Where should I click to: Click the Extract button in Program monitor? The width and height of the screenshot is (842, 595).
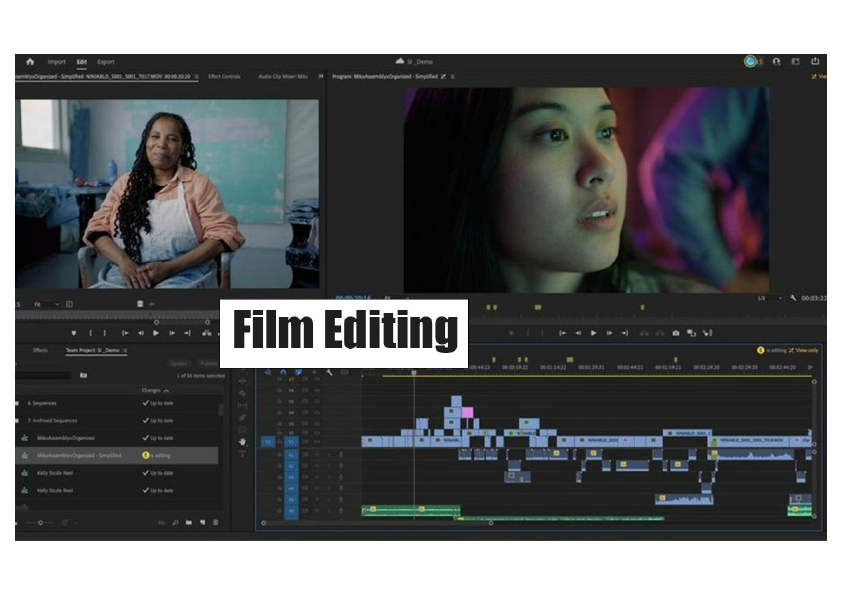[x=660, y=333]
